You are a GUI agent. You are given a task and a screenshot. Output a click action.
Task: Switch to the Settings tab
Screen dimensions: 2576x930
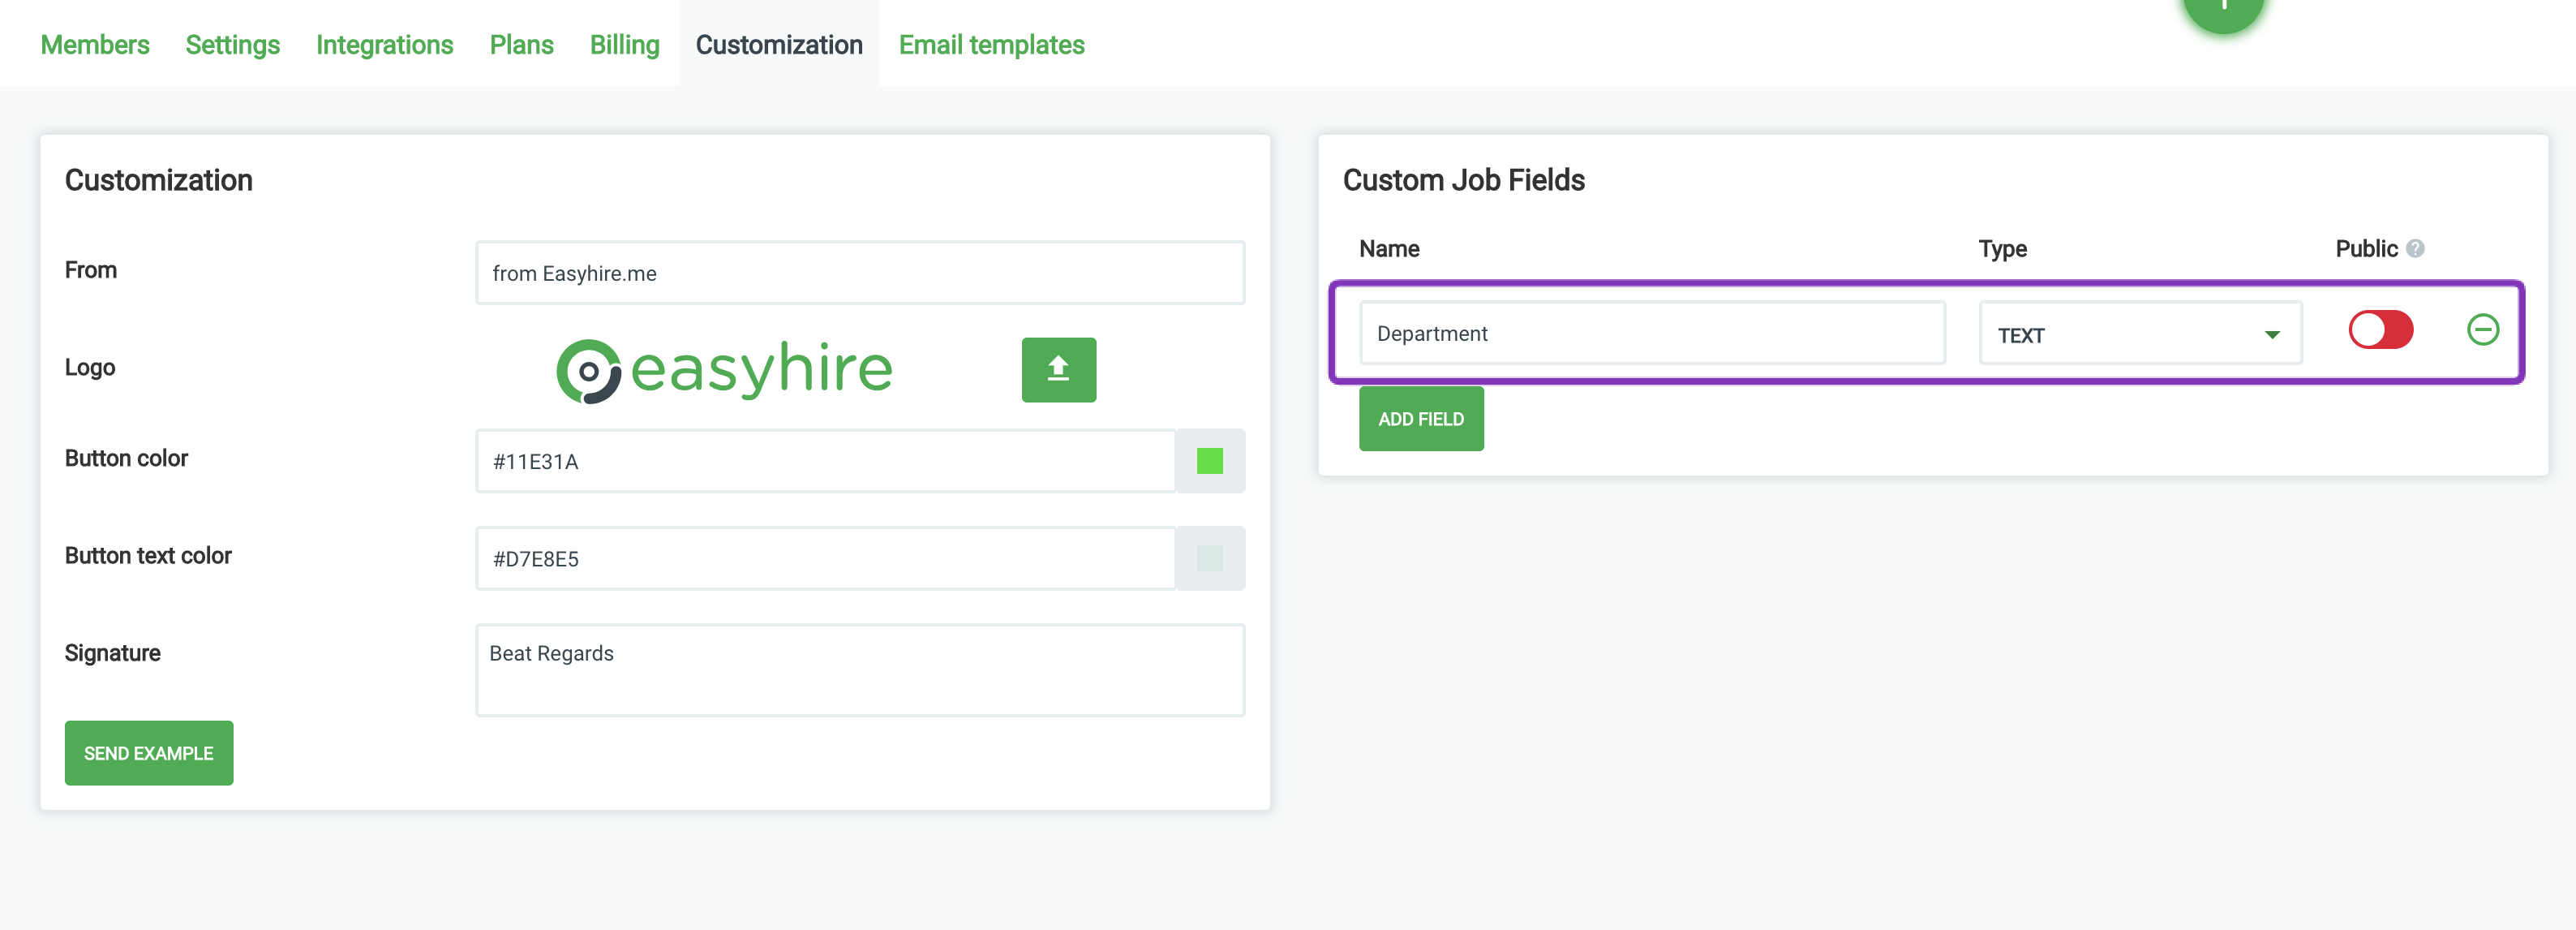point(232,45)
